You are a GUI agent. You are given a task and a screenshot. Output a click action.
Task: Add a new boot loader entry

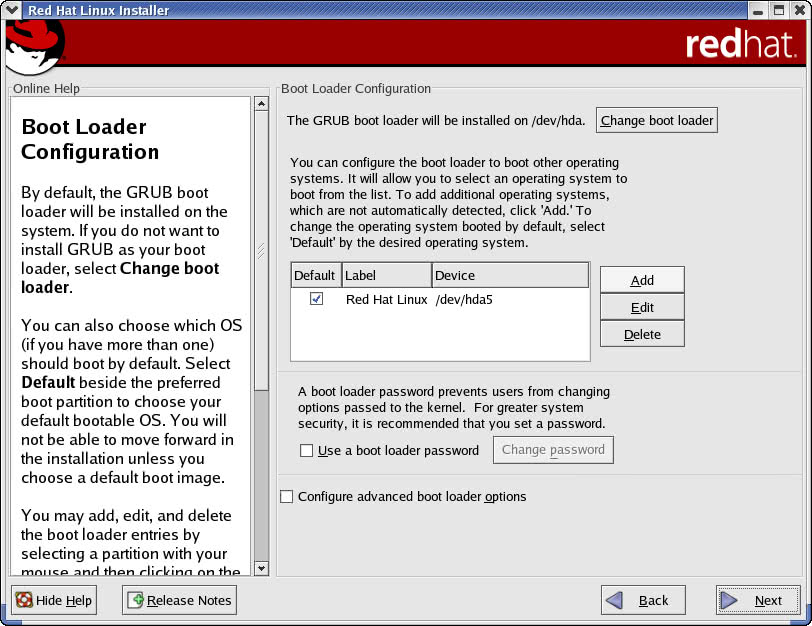pyautogui.click(x=642, y=280)
